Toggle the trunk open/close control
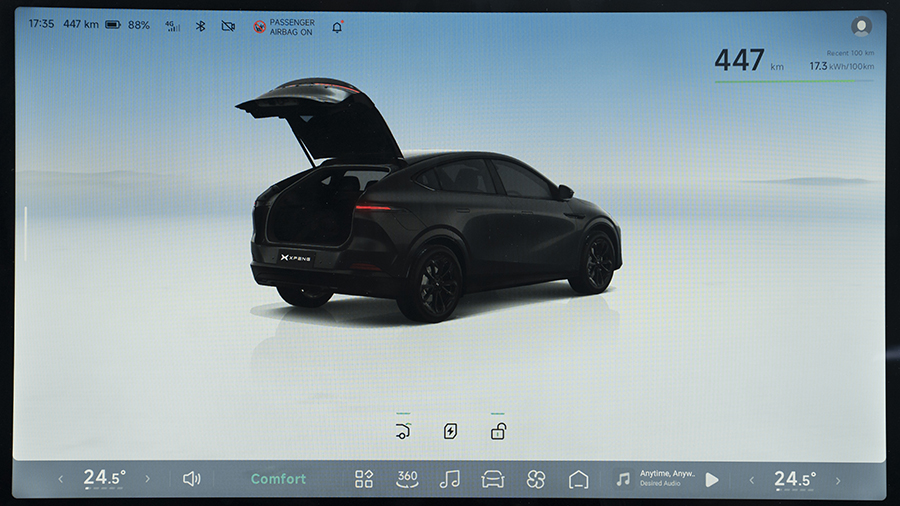The height and width of the screenshot is (506, 900). (403, 431)
